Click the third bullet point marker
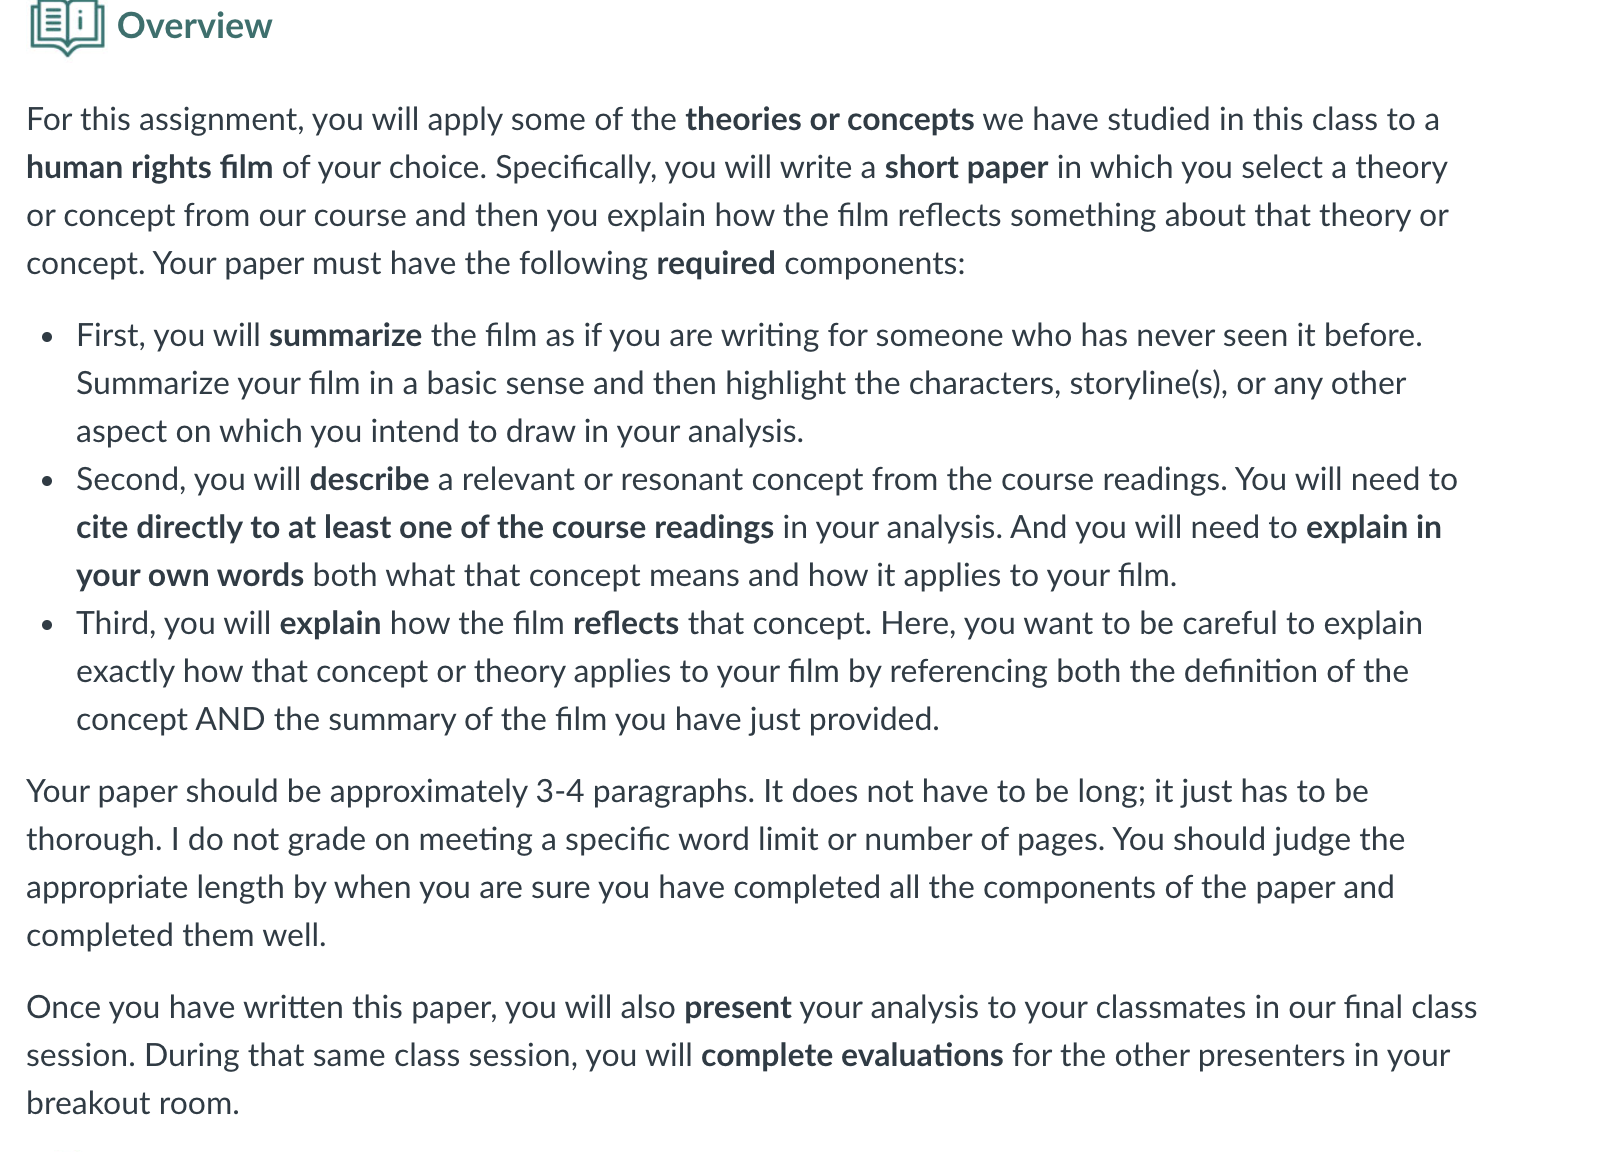The image size is (1612, 1152). click(47, 625)
